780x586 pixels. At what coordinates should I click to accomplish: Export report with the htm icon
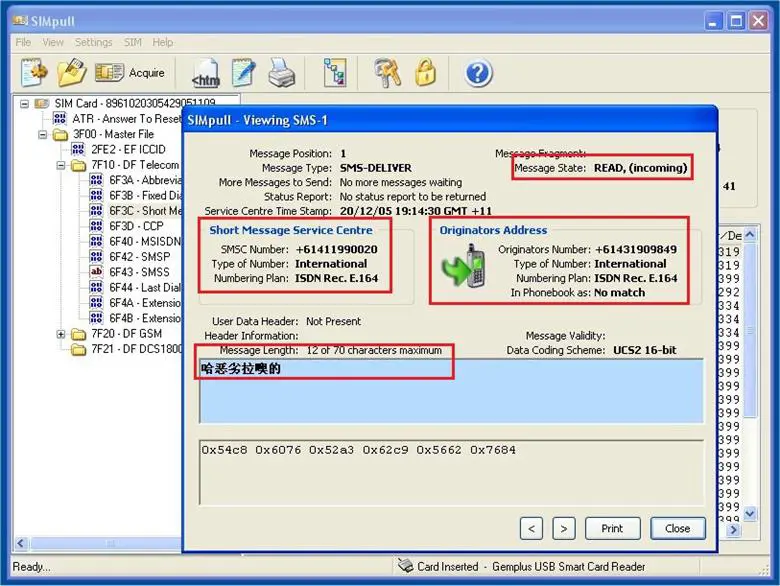click(206, 73)
